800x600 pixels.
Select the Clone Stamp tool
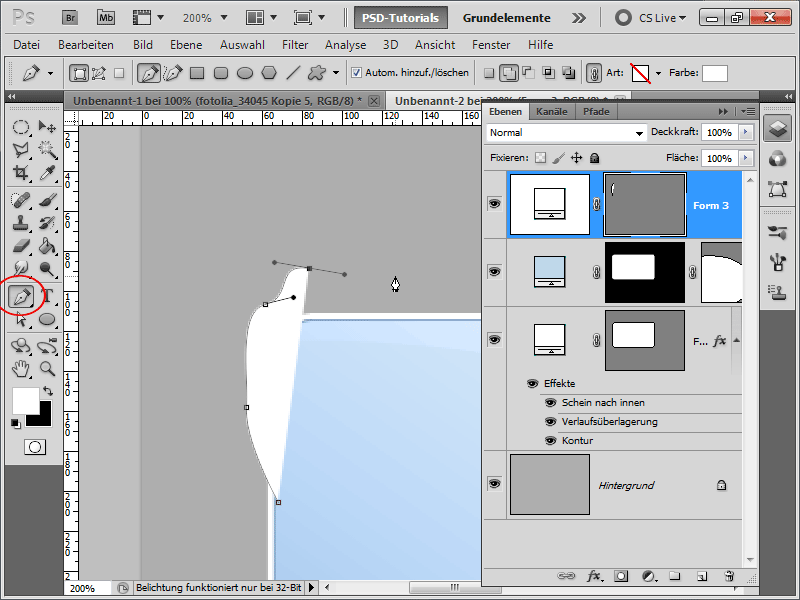click(20, 223)
